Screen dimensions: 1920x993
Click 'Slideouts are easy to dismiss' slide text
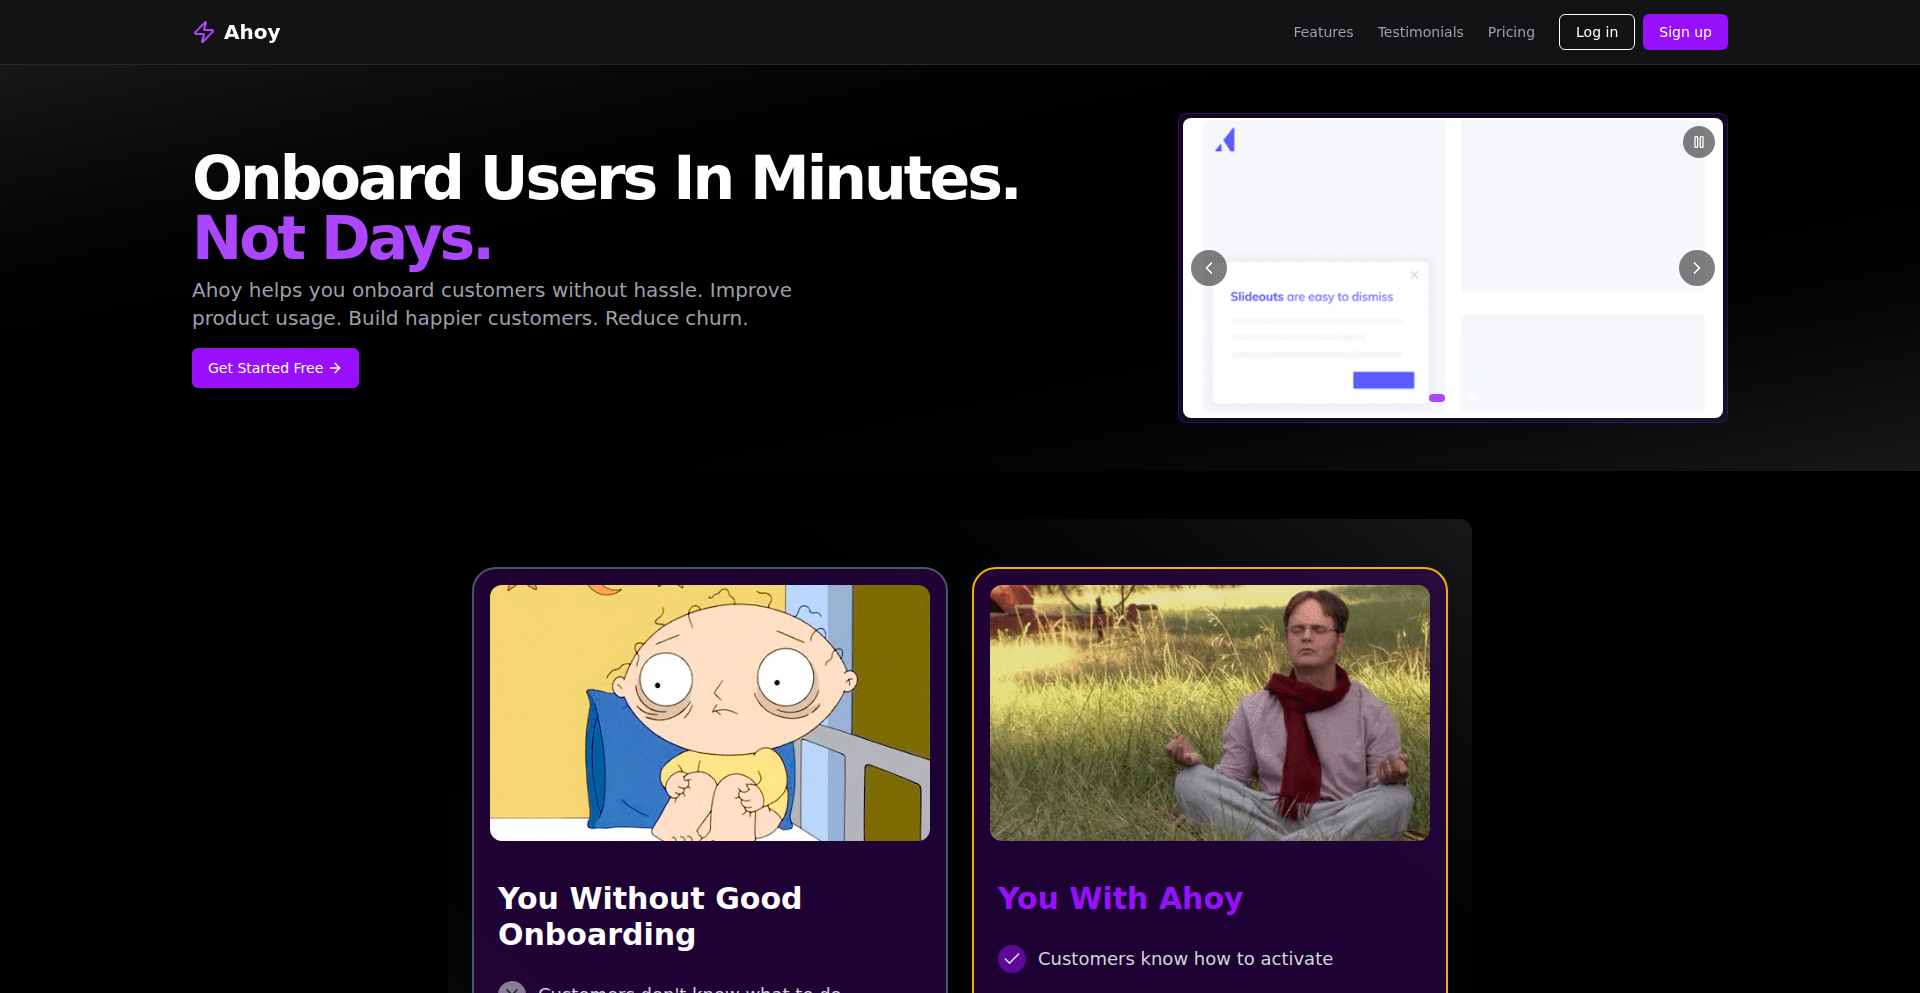click(1311, 297)
